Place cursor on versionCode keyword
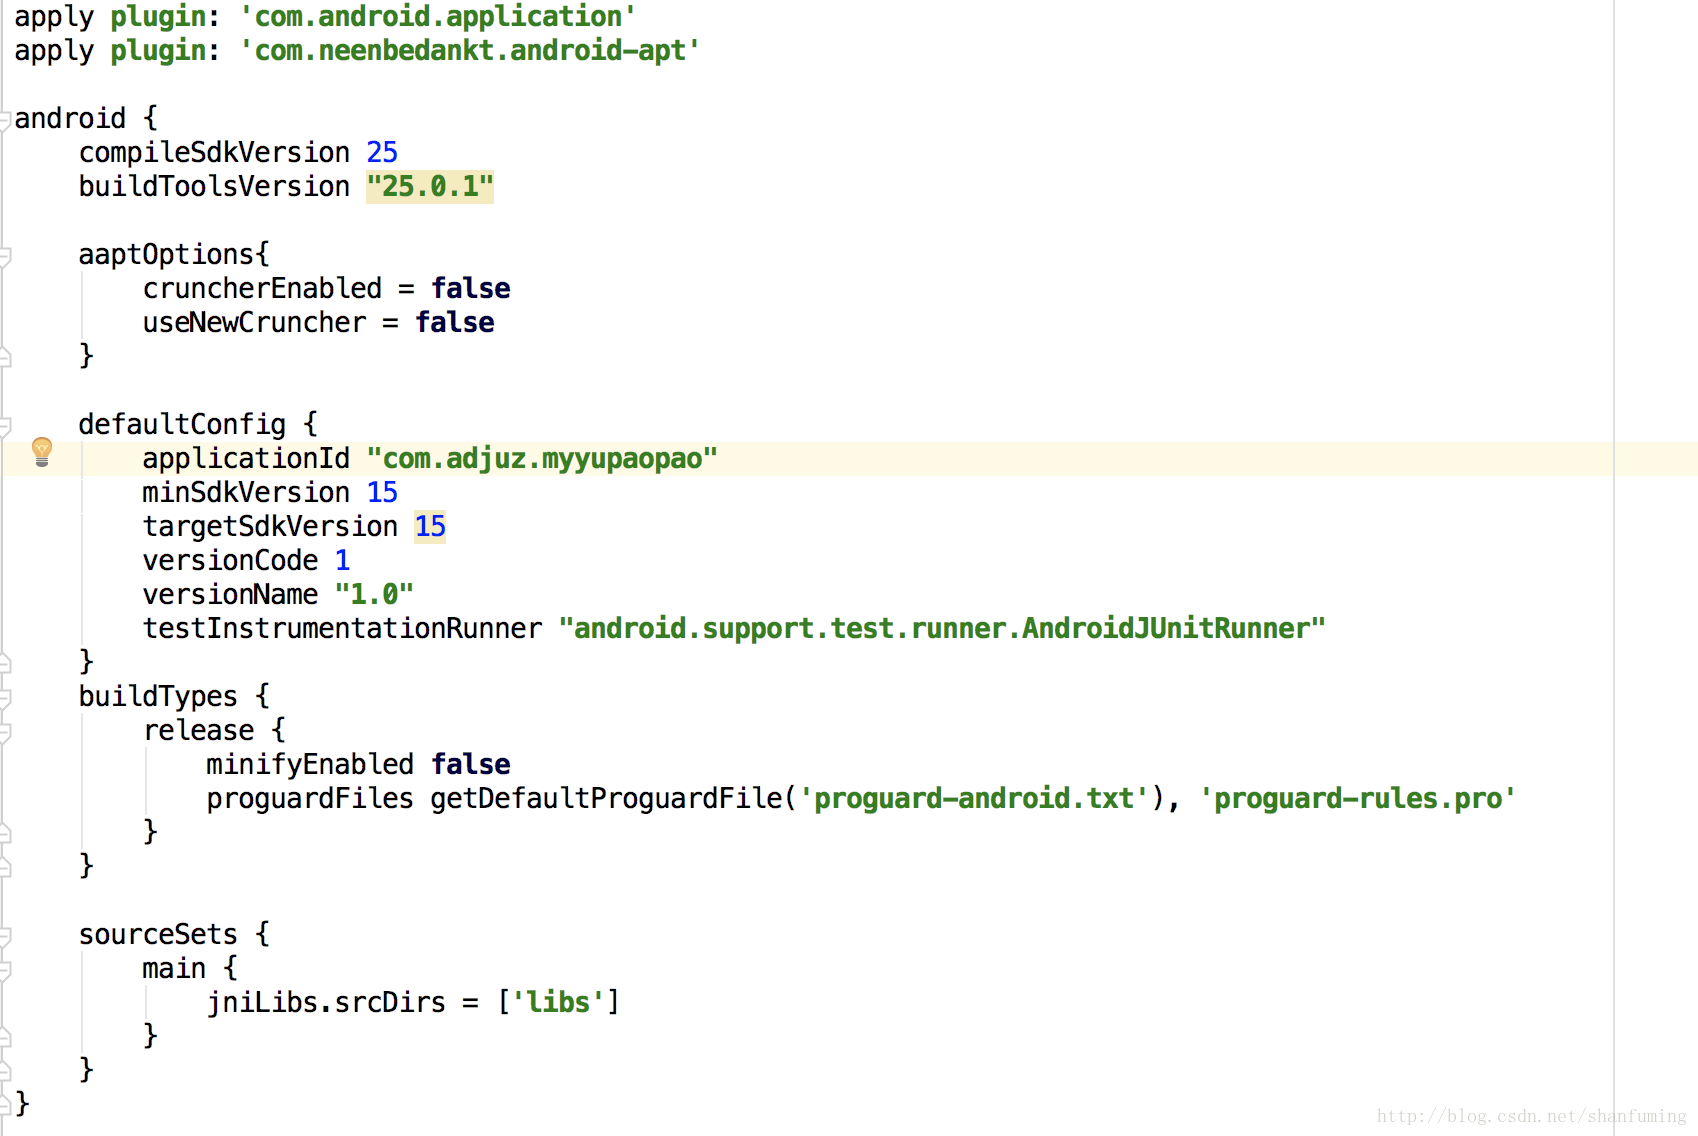Image resolution: width=1698 pixels, height=1136 pixels. tap(230, 561)
